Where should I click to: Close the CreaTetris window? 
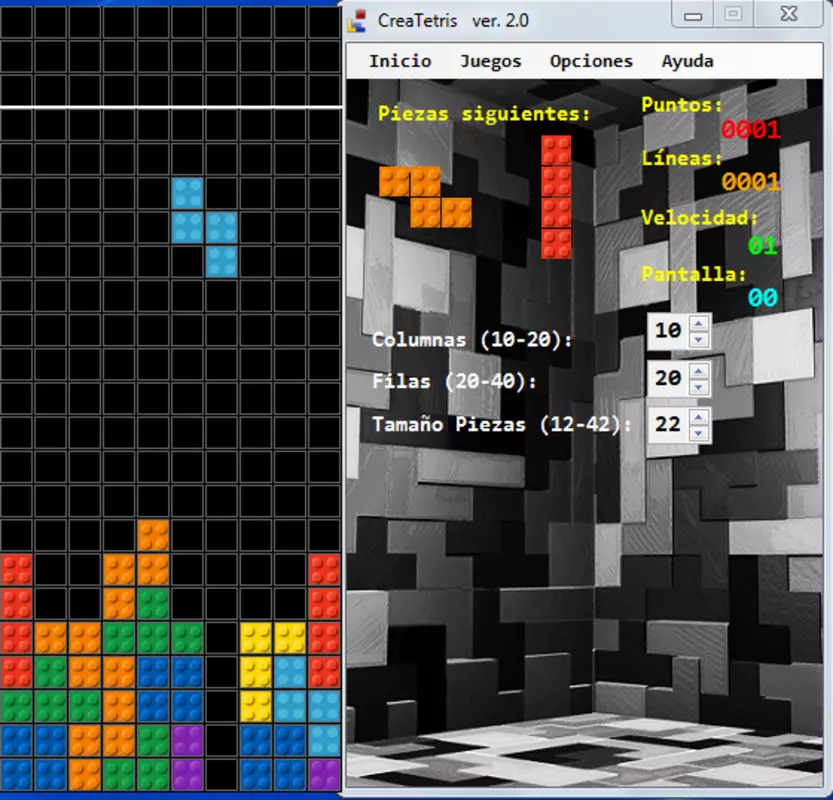[x=789, y=14]
